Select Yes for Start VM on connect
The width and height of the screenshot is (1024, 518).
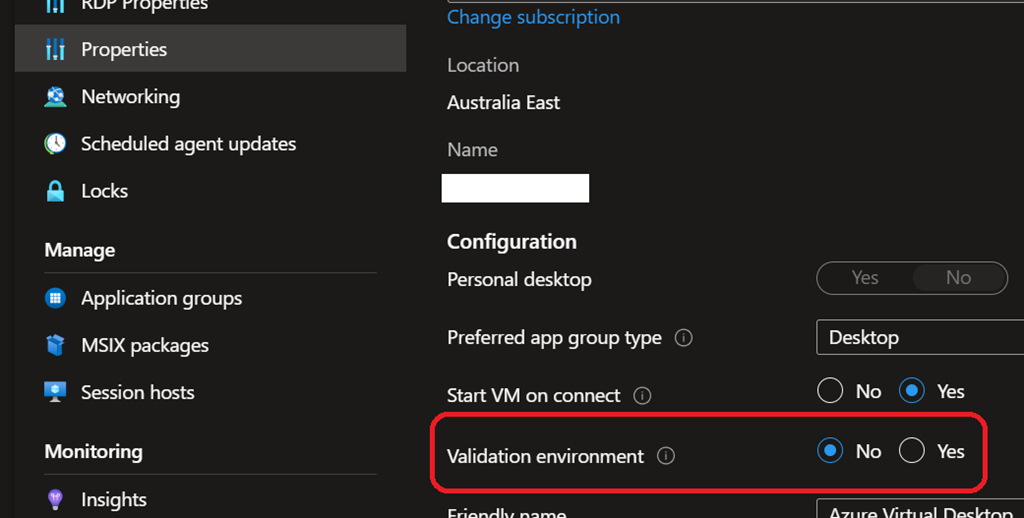912,391
